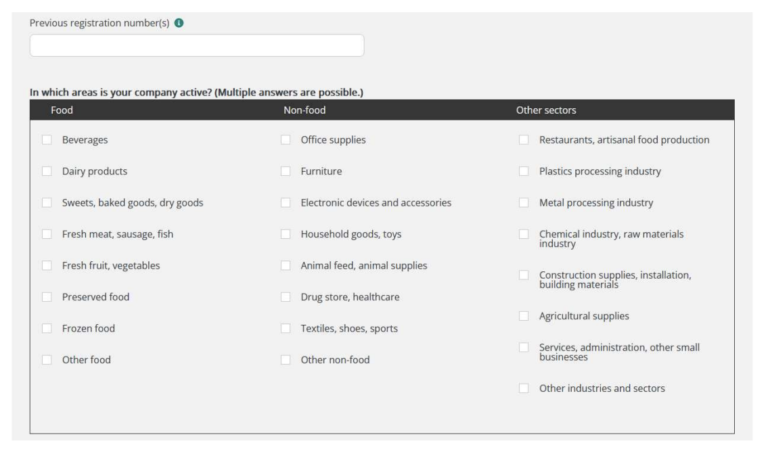768x454 pixels.
Task: Check the Beverages checkbox
Action: (x=47, y=140)
